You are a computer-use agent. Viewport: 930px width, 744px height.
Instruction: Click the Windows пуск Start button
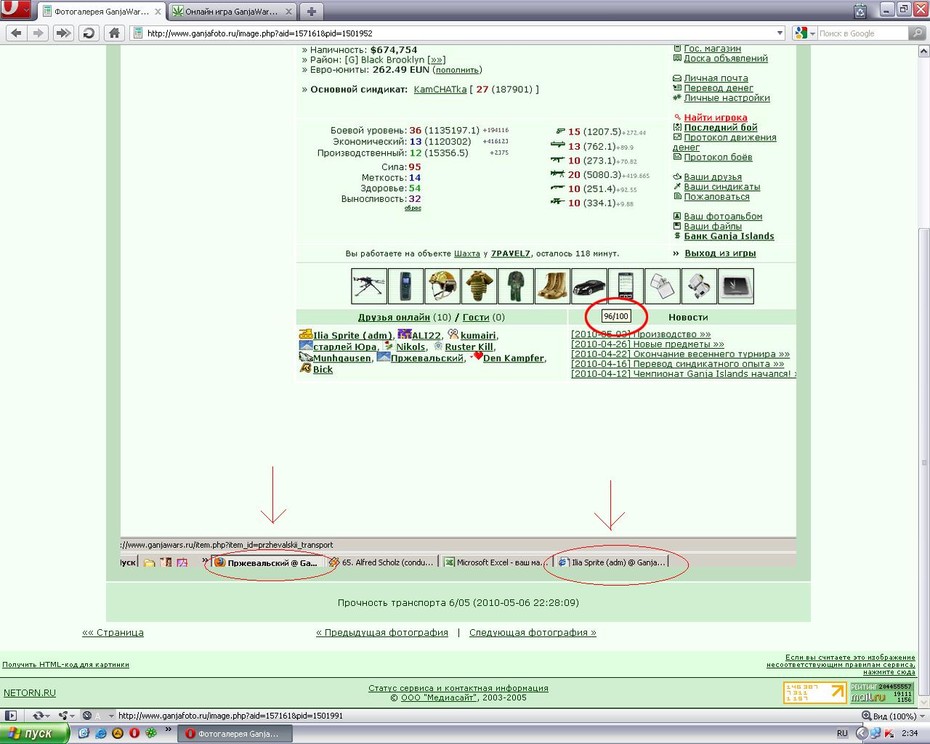coord(33,734)
